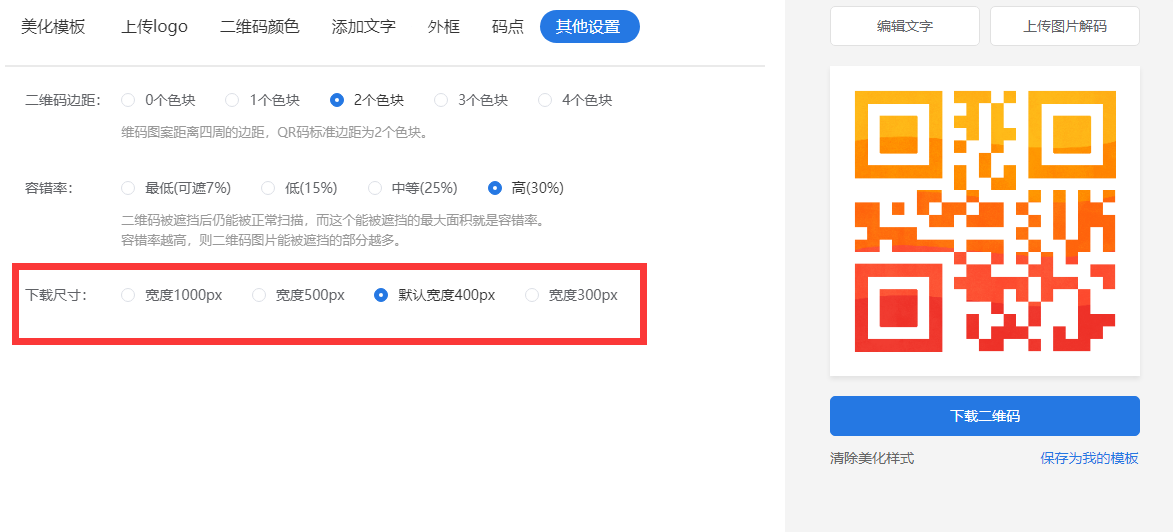Choose 高(30%) error tolerance
Image resolution: width=1173 pixels, height=532 pixels.
coord(526,188)
